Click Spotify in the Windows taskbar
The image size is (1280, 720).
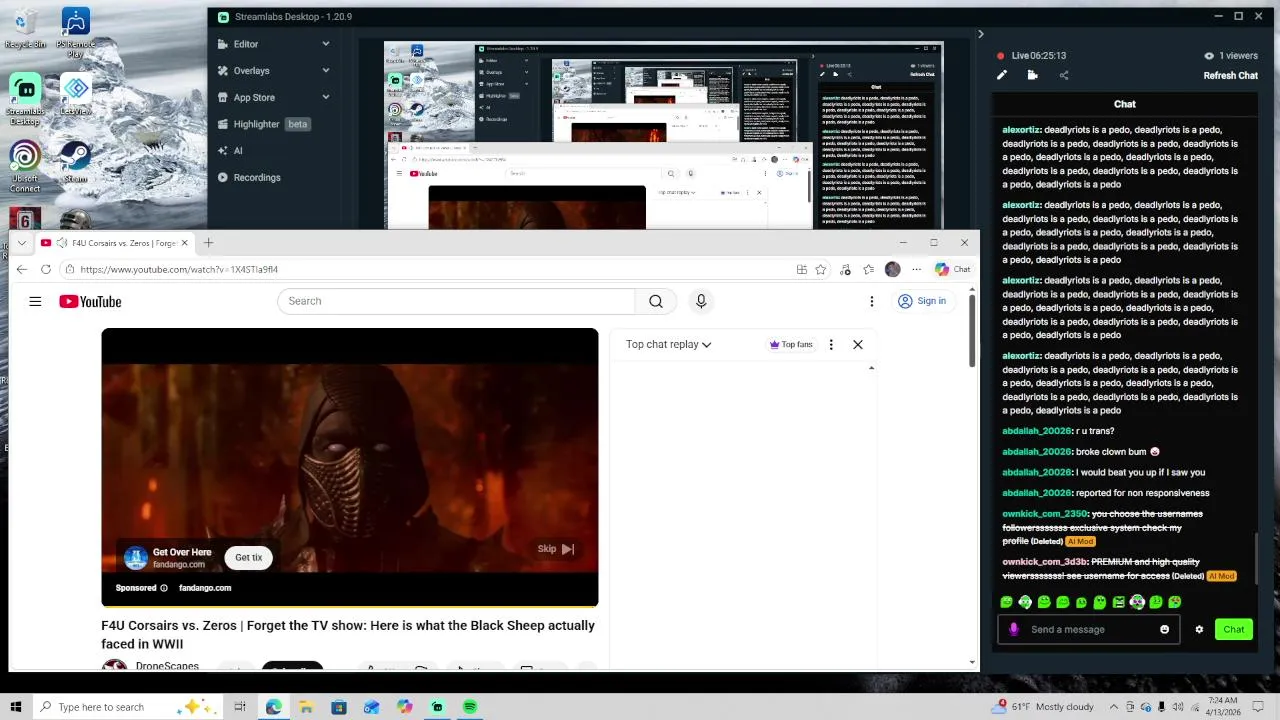pos(470,707)
